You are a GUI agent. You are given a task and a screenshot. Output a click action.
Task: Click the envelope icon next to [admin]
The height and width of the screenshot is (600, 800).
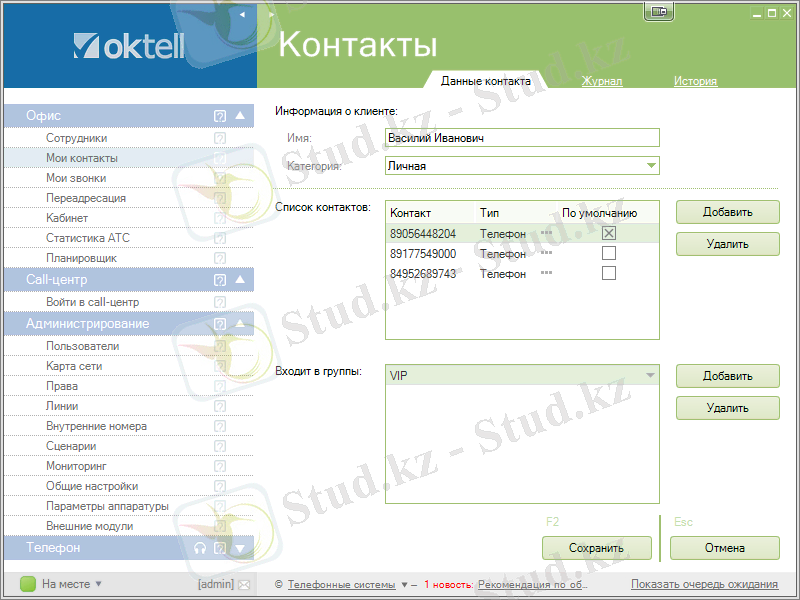(x=243, y=583)
